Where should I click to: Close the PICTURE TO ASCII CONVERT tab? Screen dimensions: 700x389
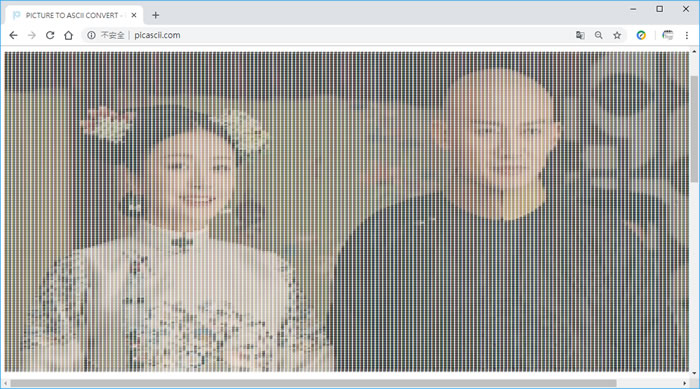(134, 15)
